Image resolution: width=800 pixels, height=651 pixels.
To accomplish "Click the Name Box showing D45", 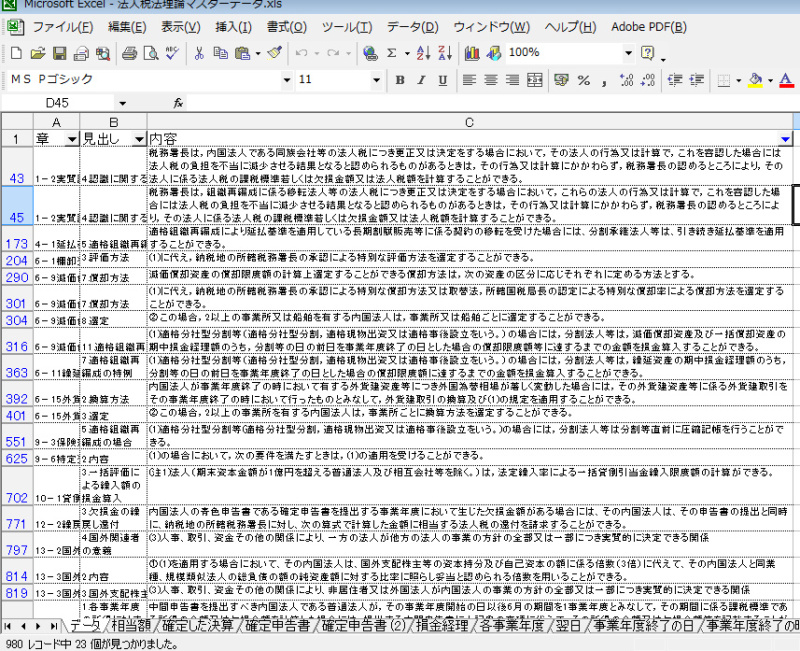I will tap(58, 104).
